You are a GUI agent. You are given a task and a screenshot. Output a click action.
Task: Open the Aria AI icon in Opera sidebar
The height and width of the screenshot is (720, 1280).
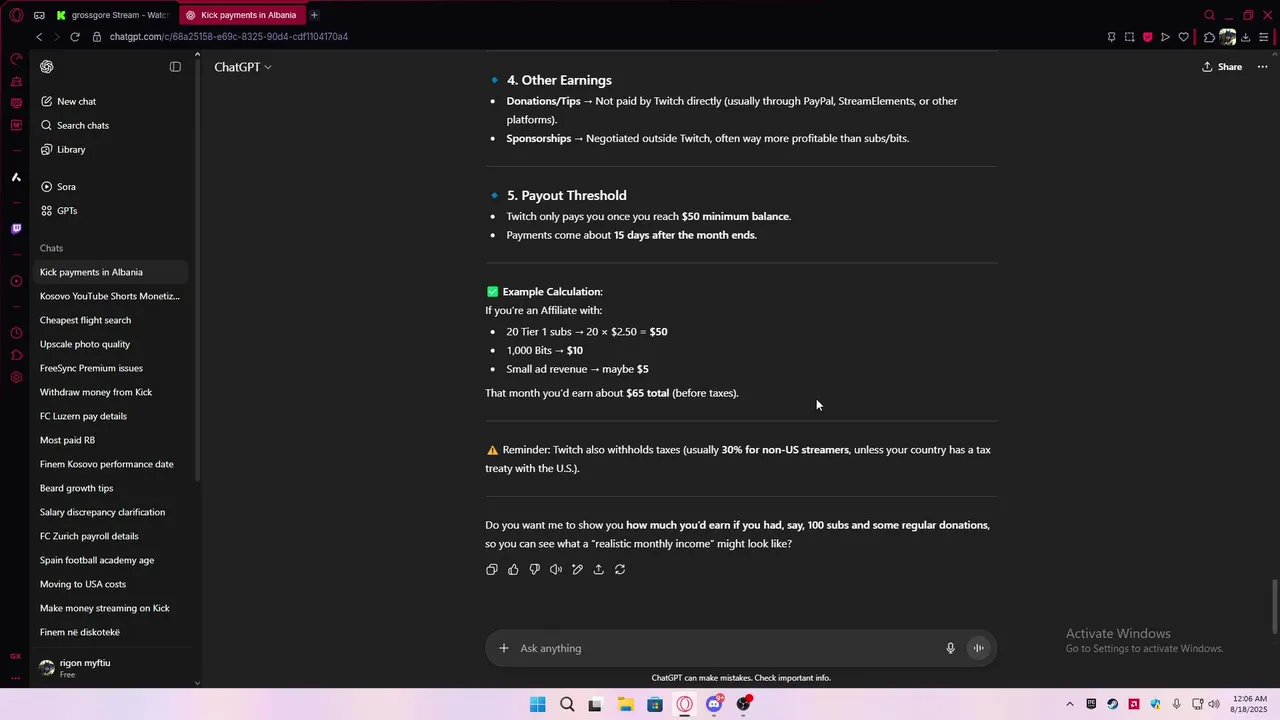pos(16,177)
